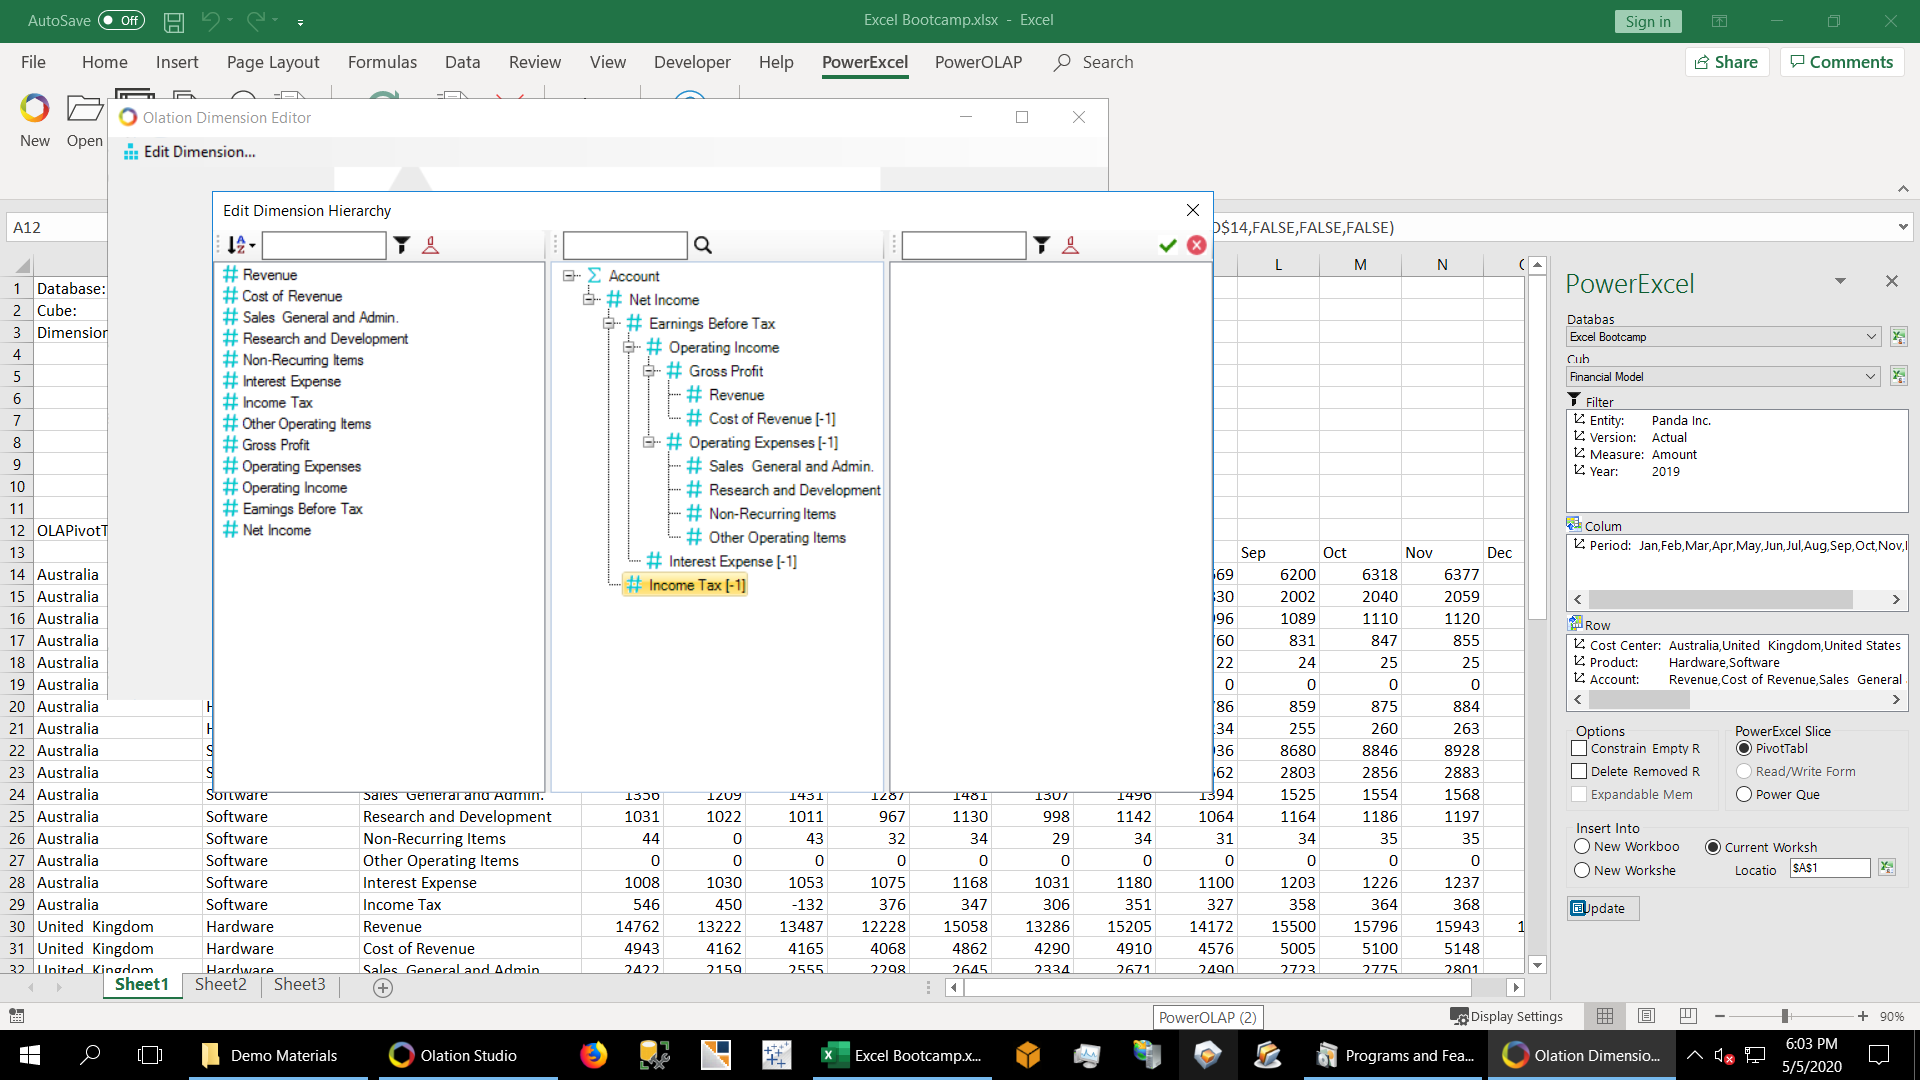Click the left pane filter text field
The image size is (1920, 1080).
point(324,245)
